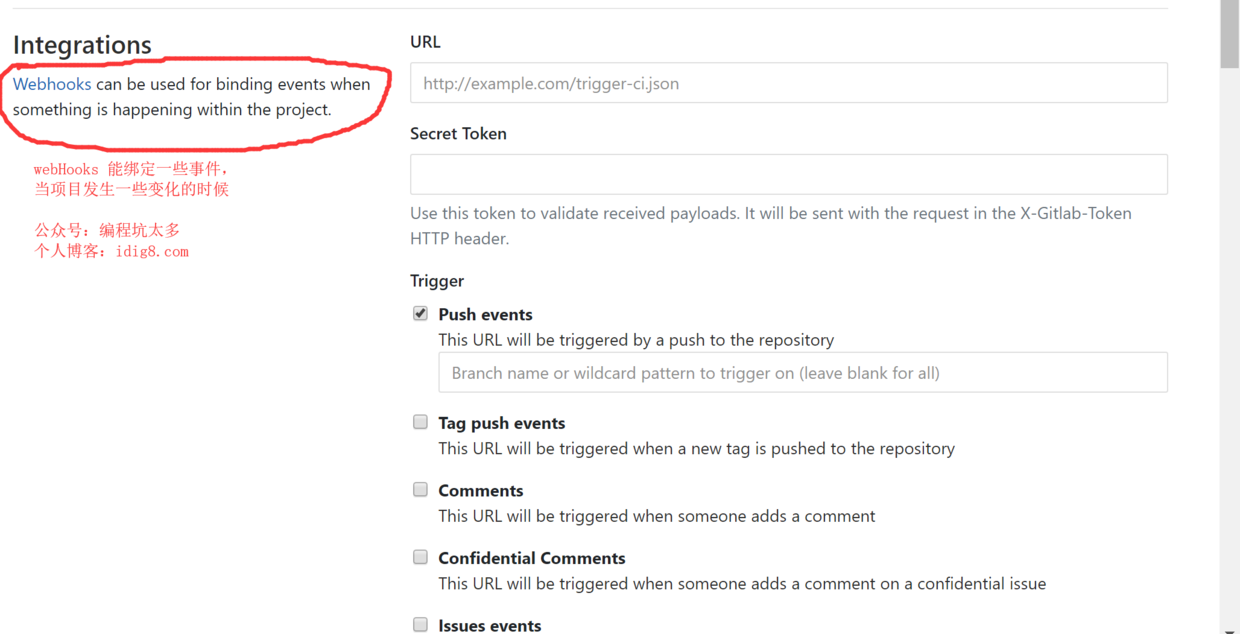Image resolution: width=1240 pixels, height=634 pixels.
Task: Check the Comments trigger checkbox
Action: click(x=420, y=489)
